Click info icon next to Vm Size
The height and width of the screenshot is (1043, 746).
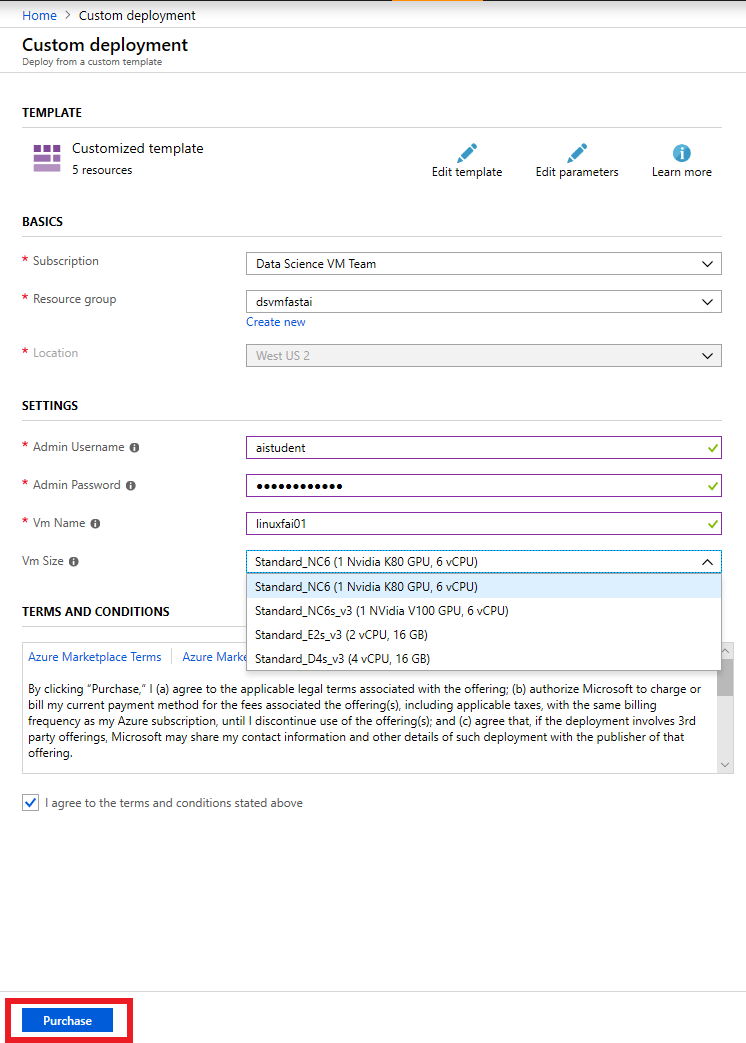[x=73, y=562]
